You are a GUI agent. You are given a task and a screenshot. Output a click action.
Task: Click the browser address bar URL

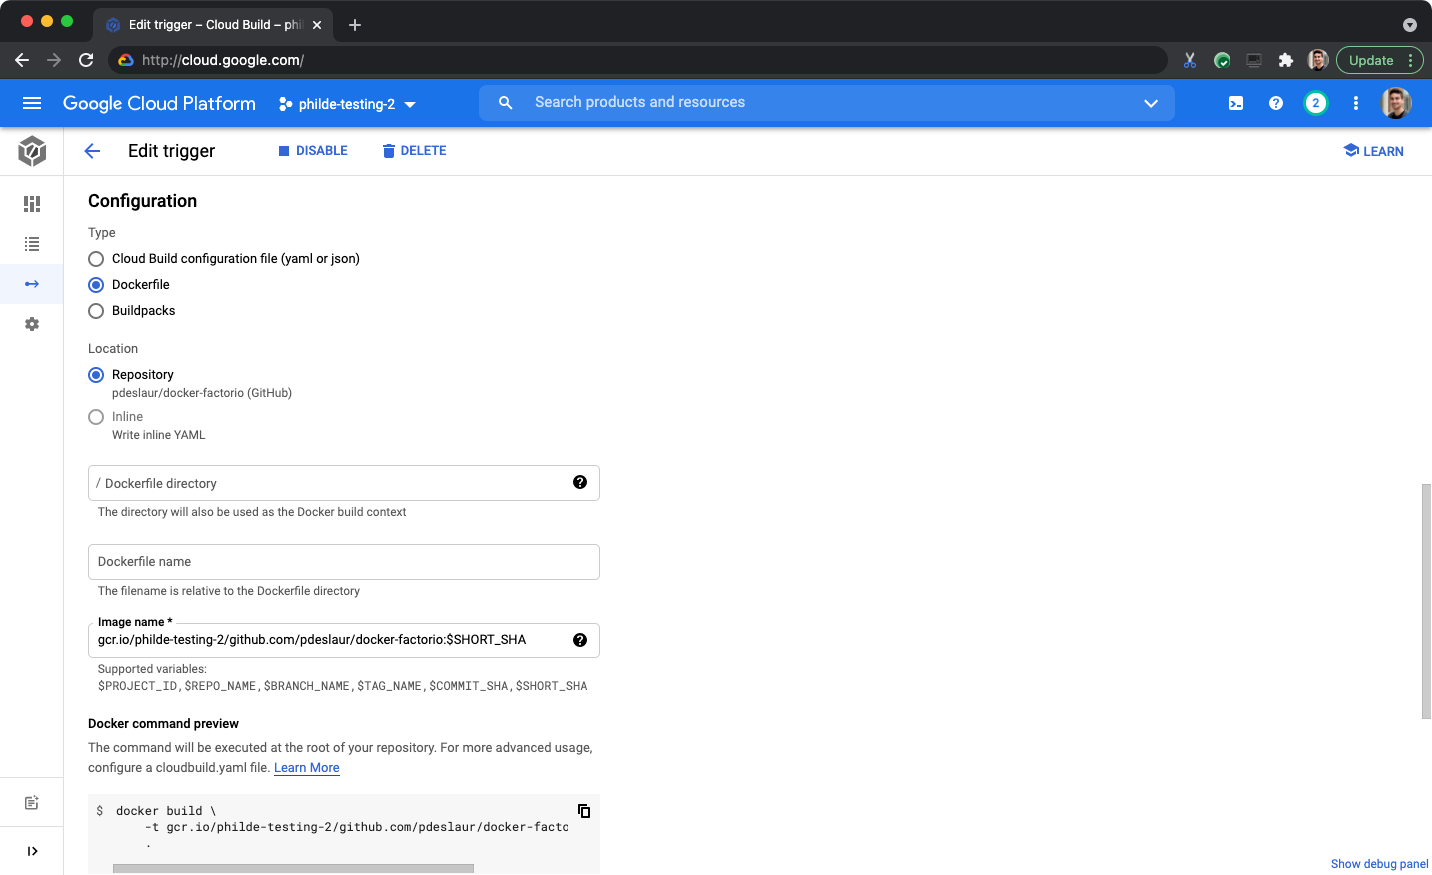(x=223, y=60)
